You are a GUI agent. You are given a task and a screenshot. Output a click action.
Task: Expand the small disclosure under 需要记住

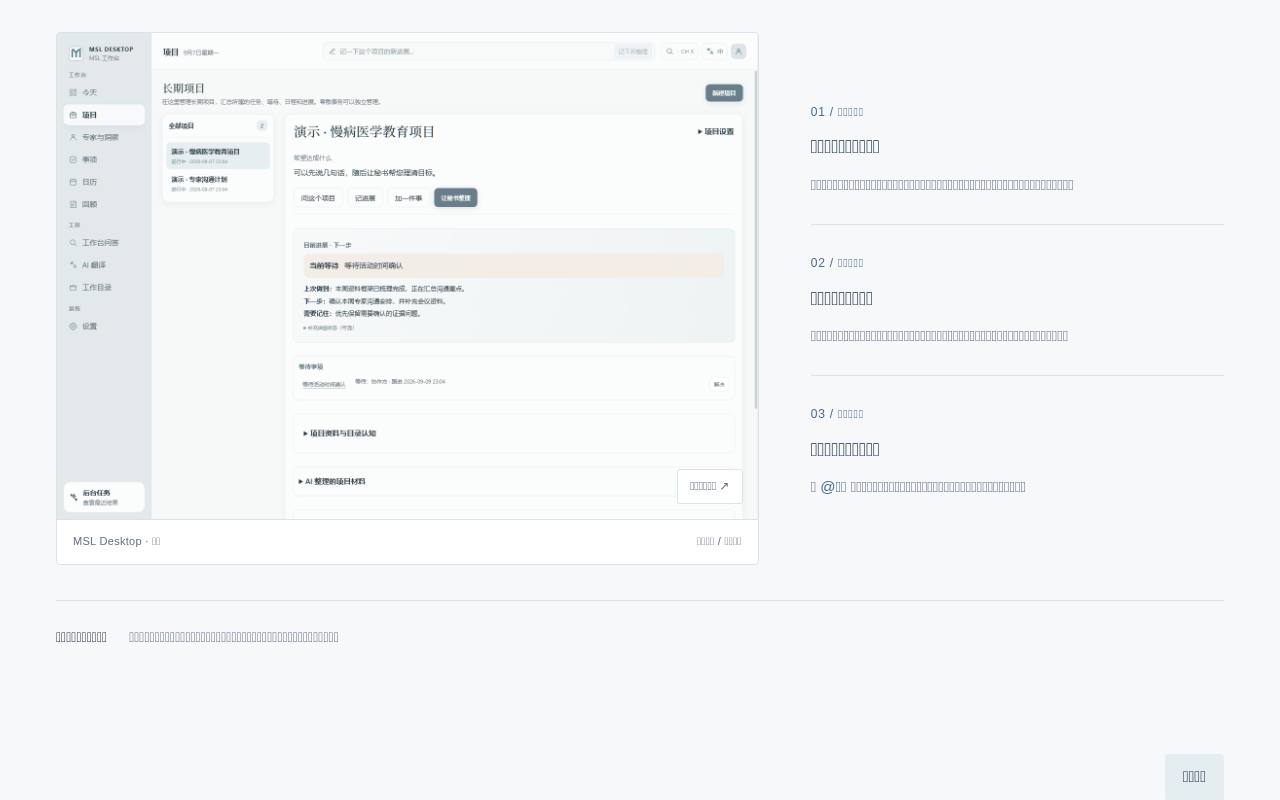[329, 328]
